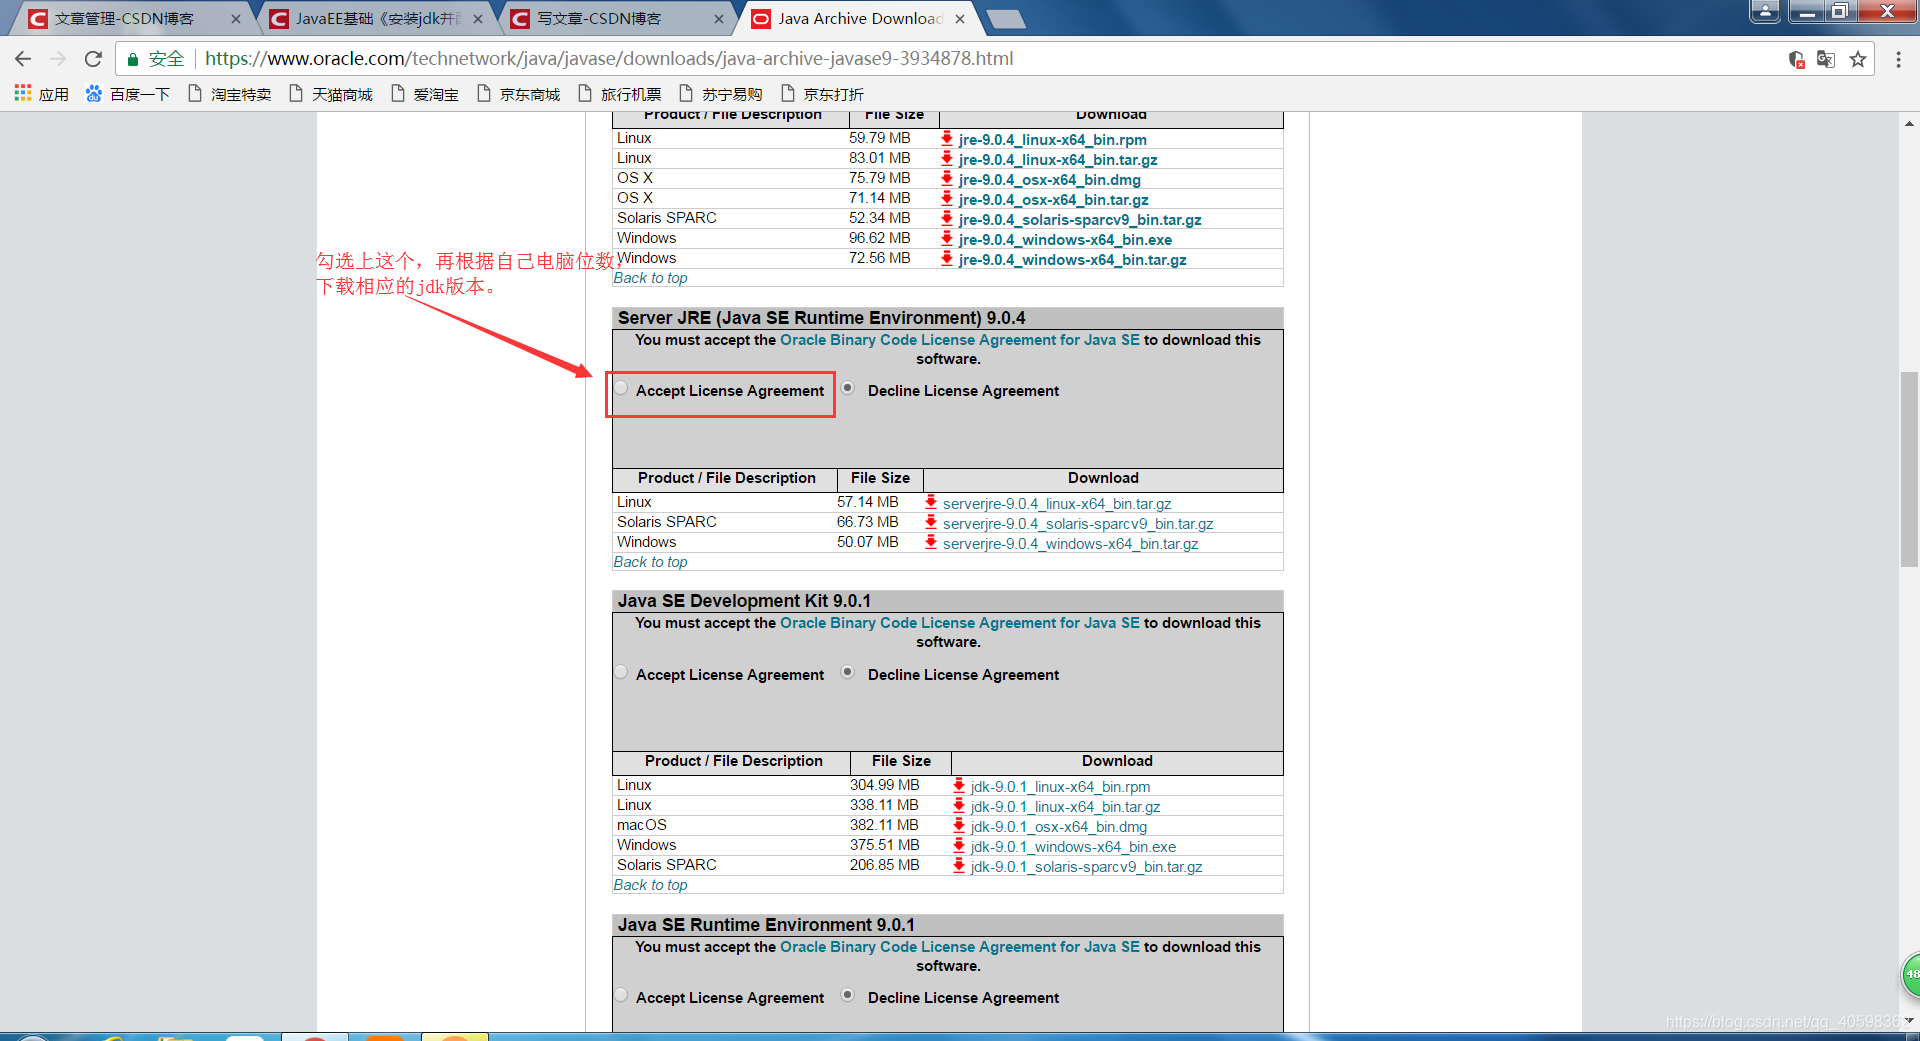Go back using the browser back arrow
This screenshot has height=1041, width=1920.
point(23,59)
